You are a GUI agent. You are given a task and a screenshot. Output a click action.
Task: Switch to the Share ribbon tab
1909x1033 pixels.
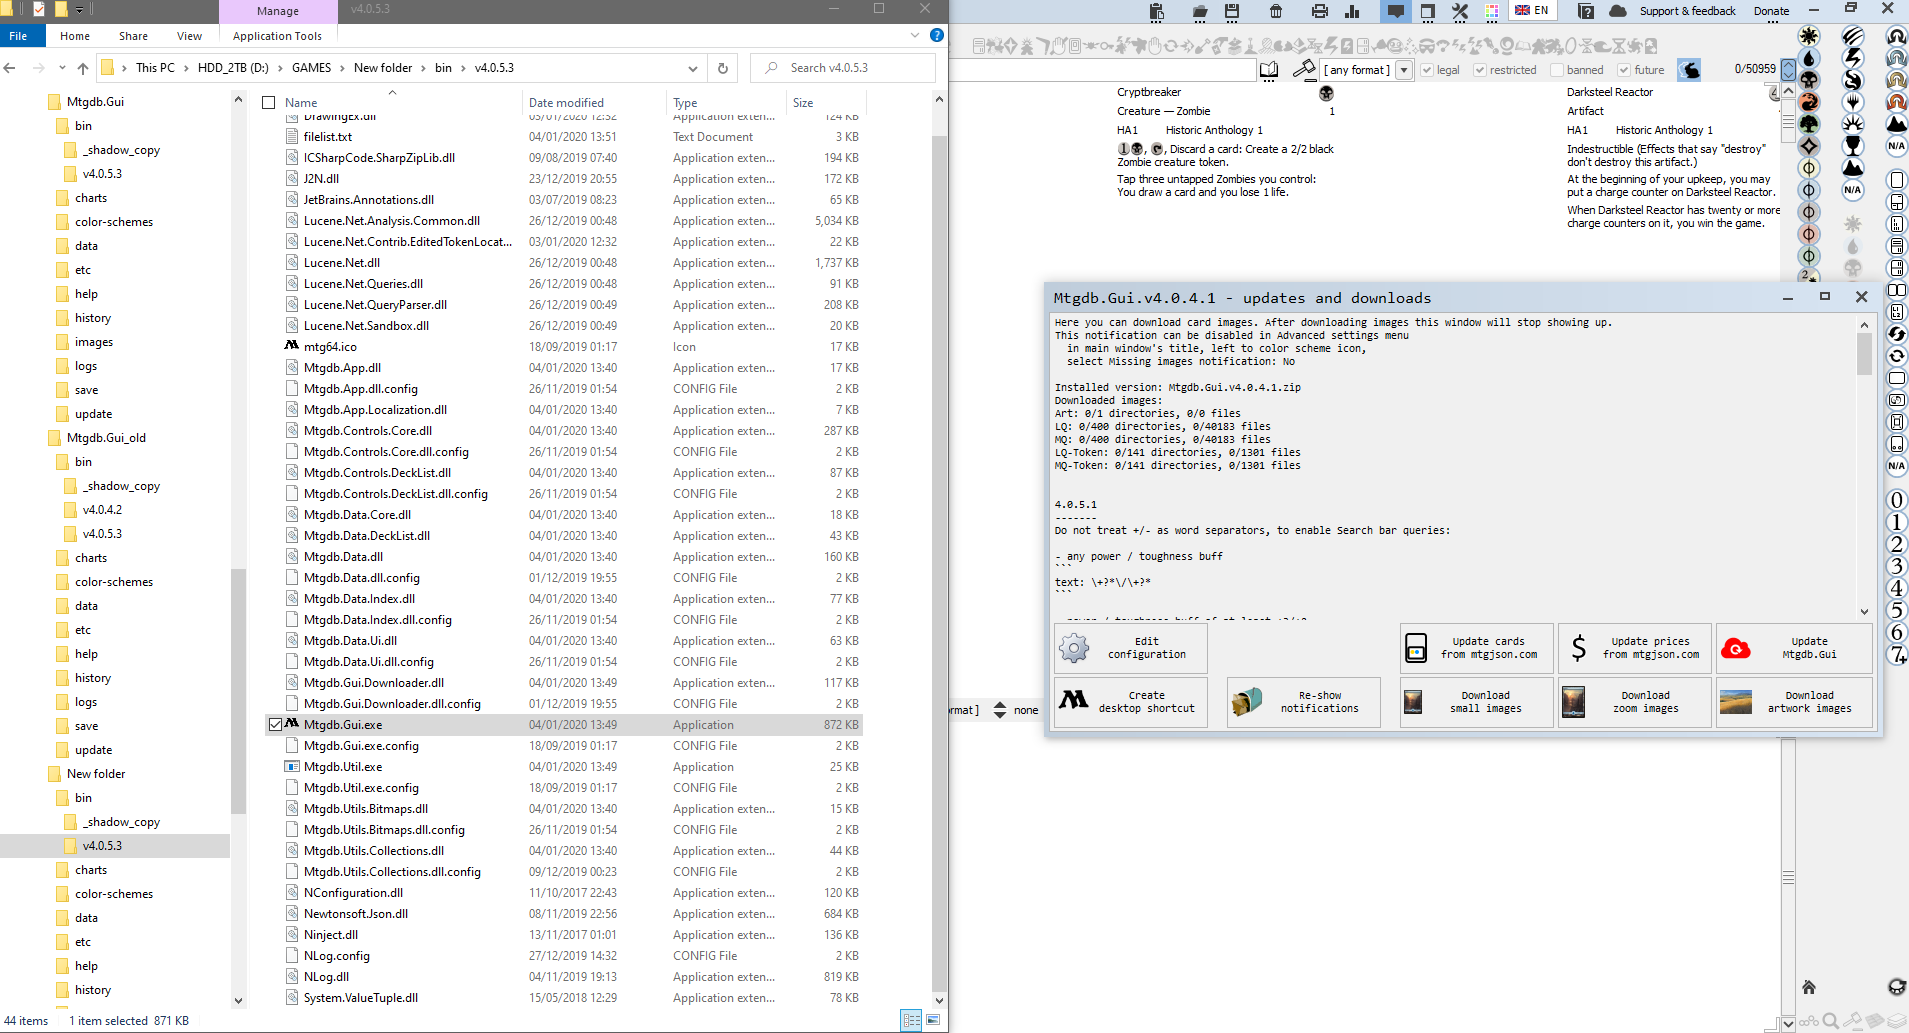click(x=133, y=36)
